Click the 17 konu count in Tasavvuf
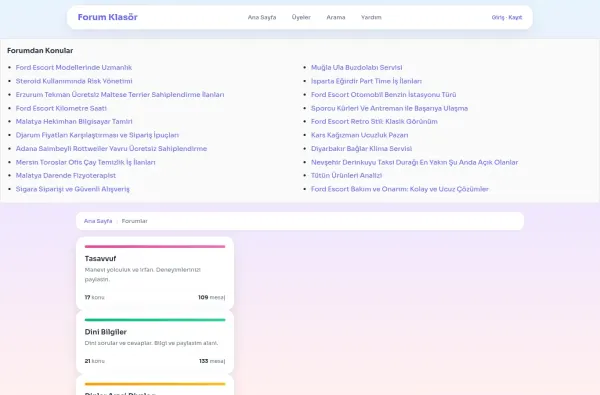Screen dimensions: 600x395 (95, 297)
